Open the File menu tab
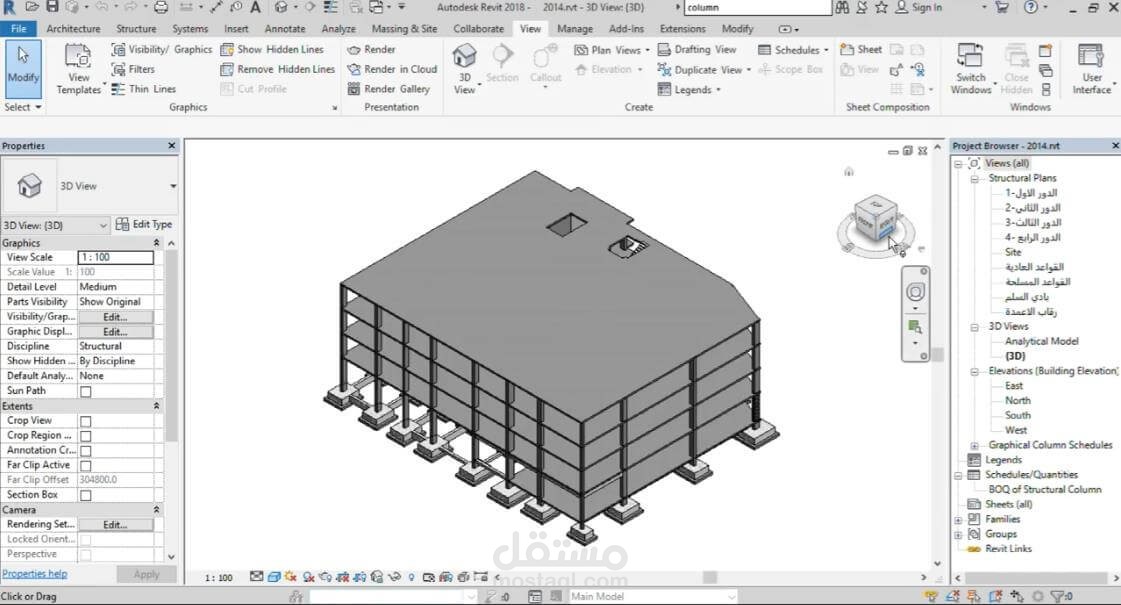This screenshot has height=605, width=1121. (19, 29)
